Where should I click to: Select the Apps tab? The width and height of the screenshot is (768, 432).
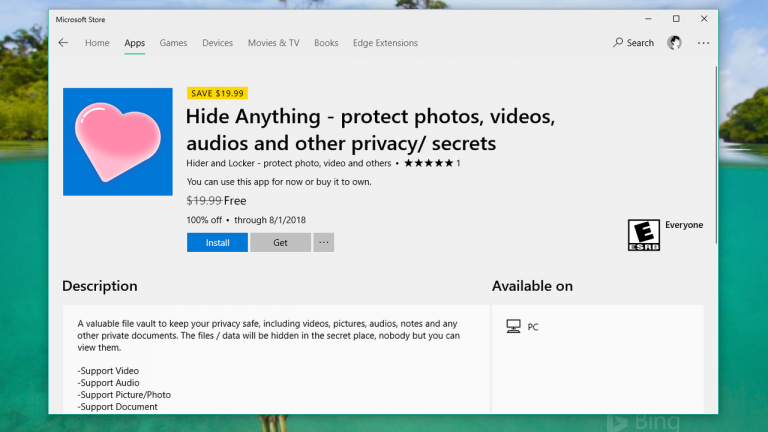coord(135,43)
